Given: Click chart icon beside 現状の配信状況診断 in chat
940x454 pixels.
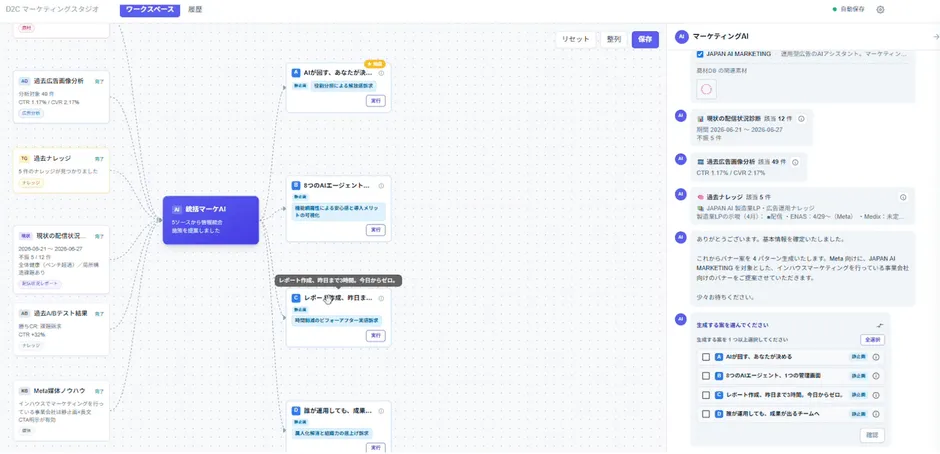Looking at the screenshot, I should tap(700, 119).
